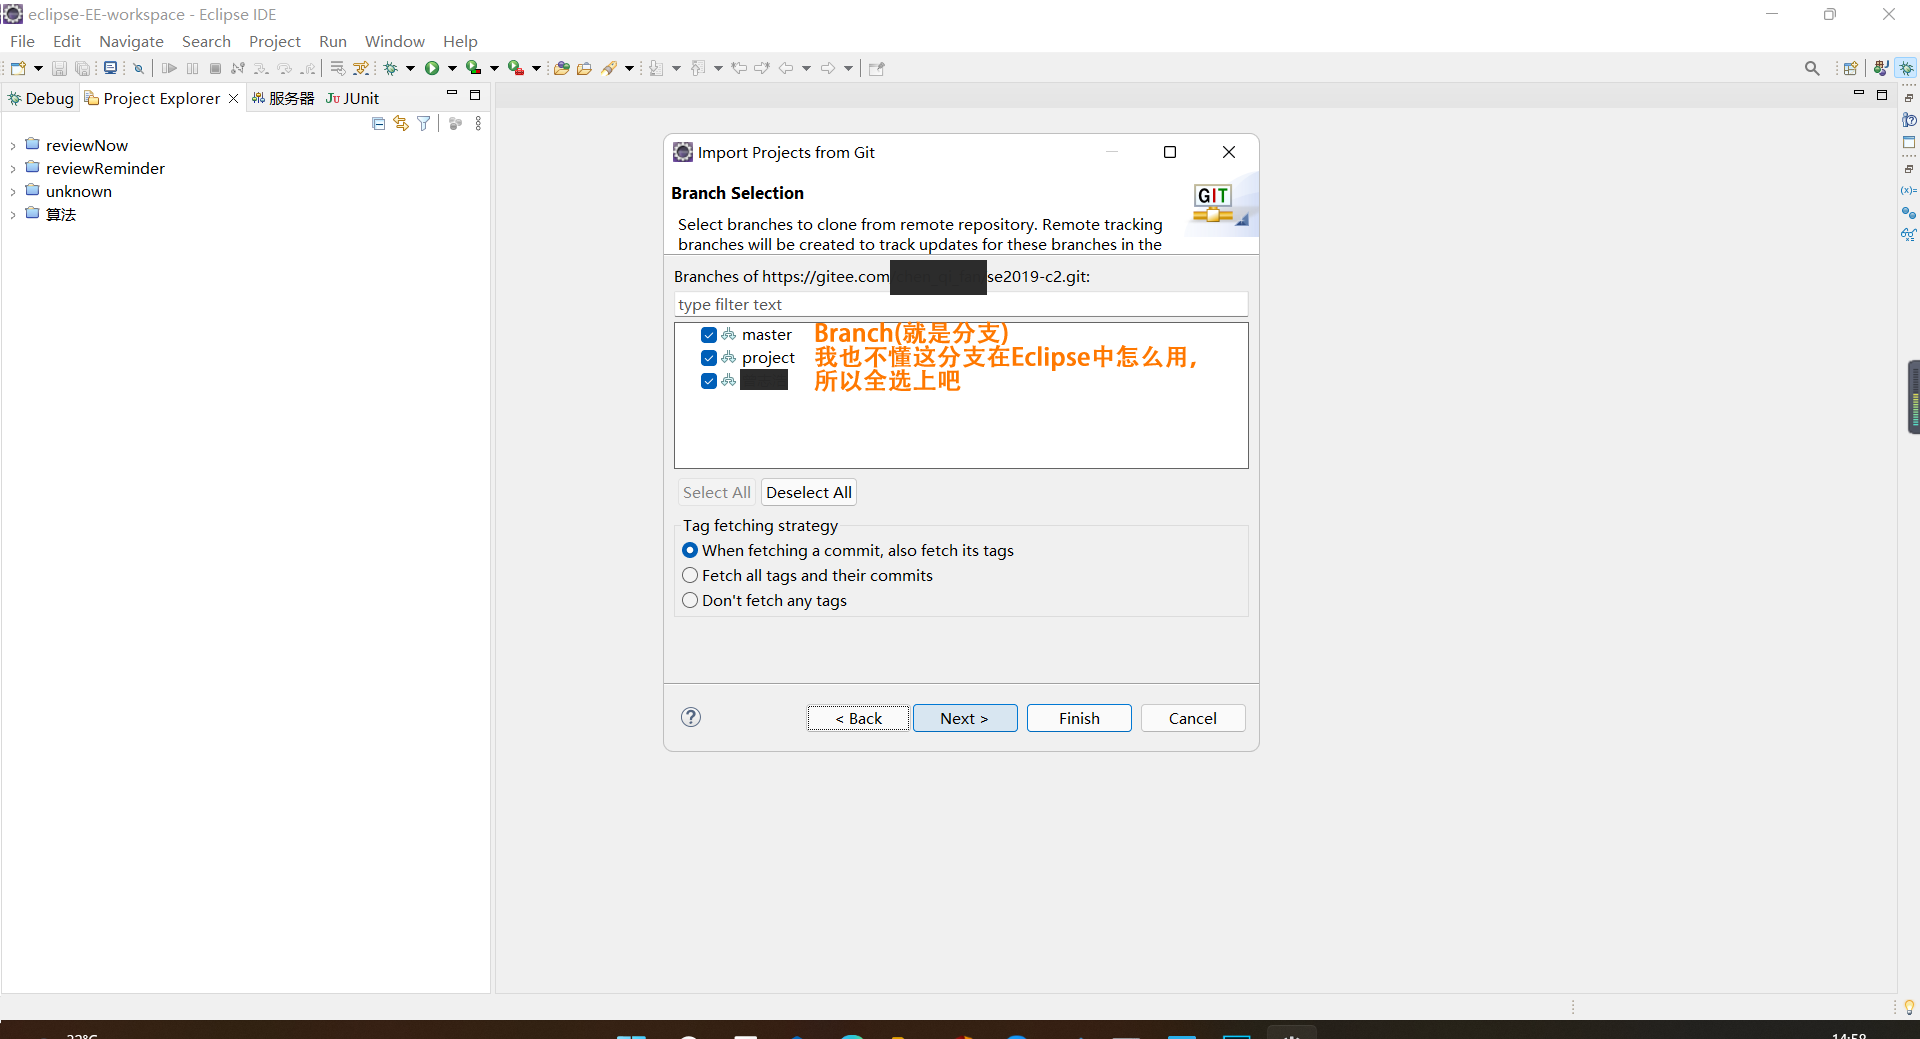Select Fetch all tags and their commits
The width and height of the screenshot is (1920, 1039).
[x=690, y=576]
